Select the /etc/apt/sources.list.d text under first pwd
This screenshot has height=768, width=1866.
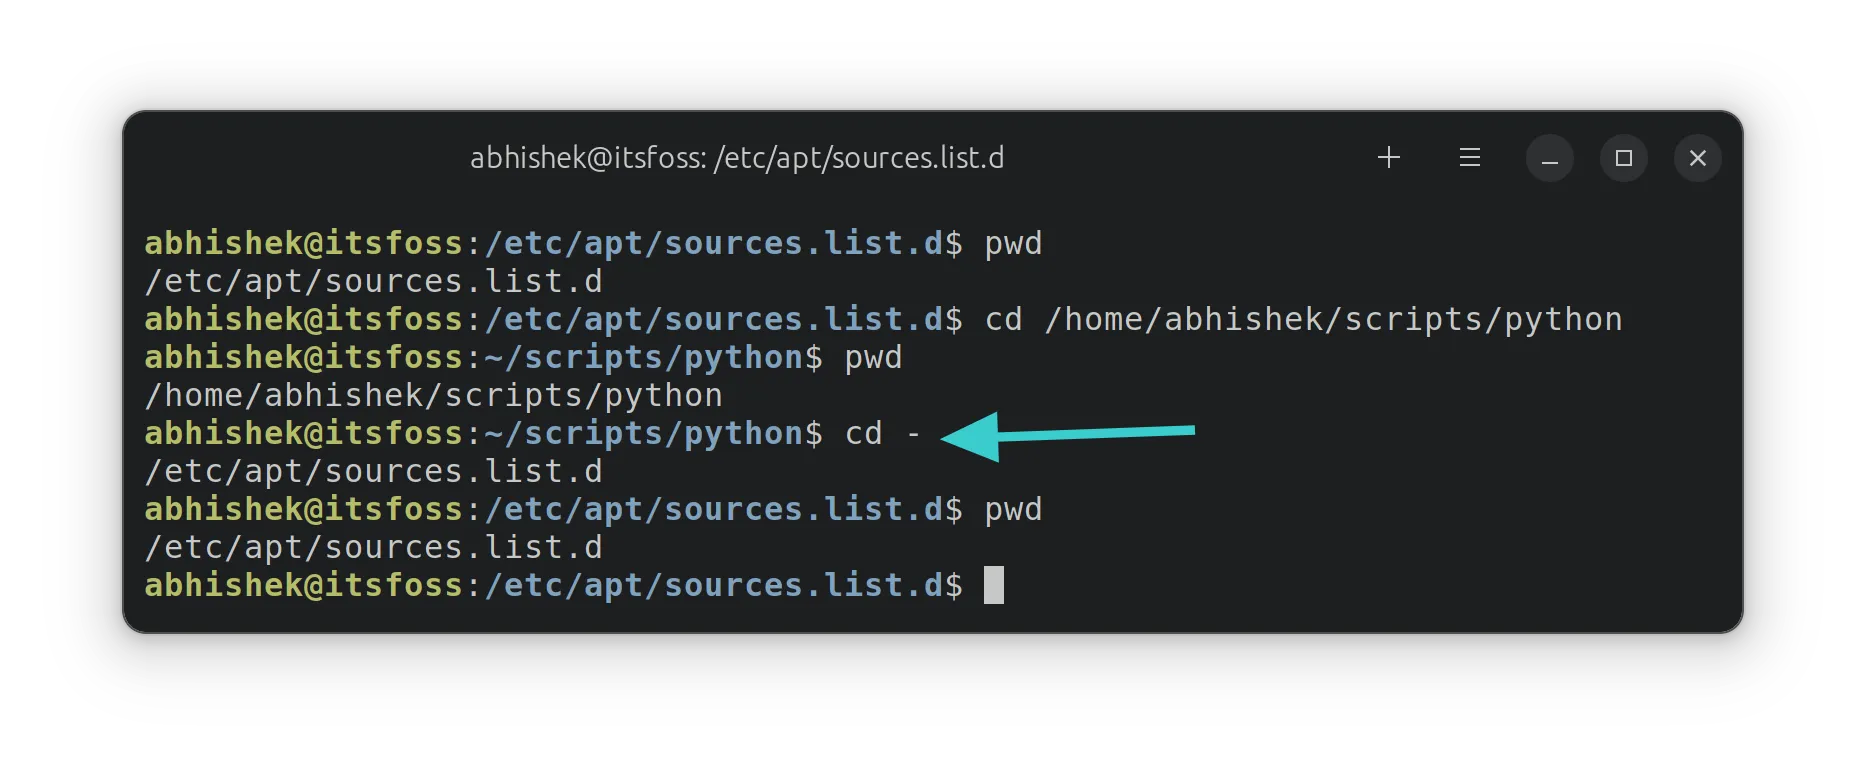click(x=373, y=280)
